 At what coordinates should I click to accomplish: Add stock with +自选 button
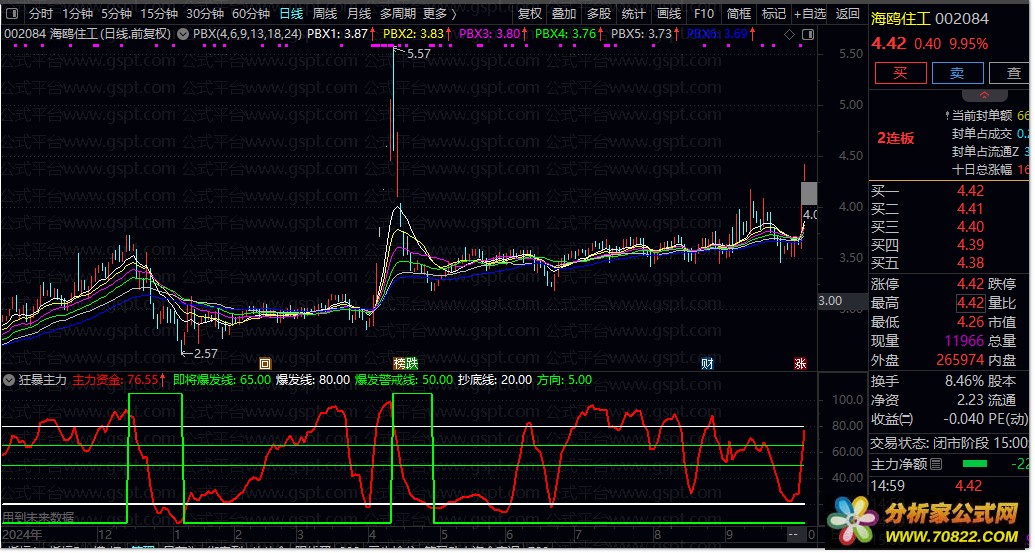(x=809, y=14)
